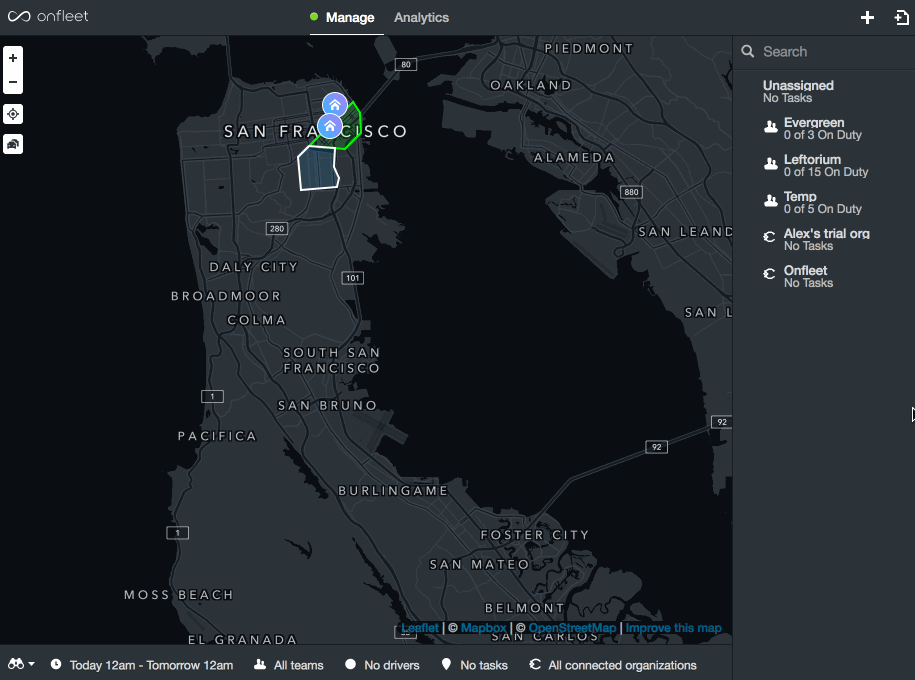Click the Leftorium team icon
915x680 pixels.
click(771, 163)
